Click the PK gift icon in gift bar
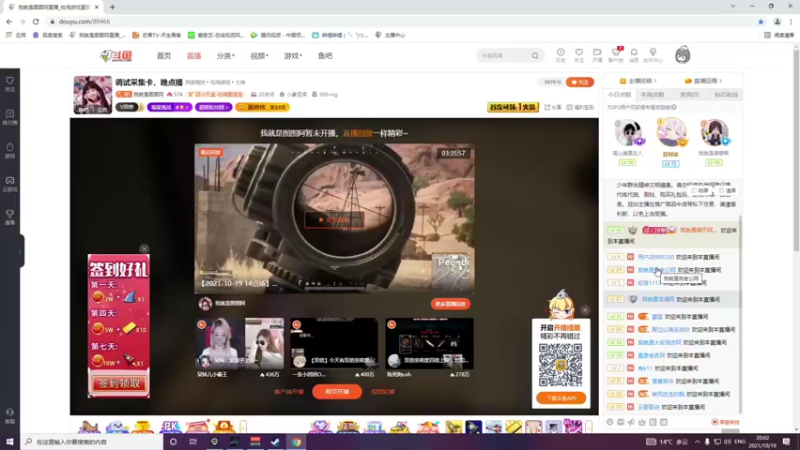 [170, 427]
